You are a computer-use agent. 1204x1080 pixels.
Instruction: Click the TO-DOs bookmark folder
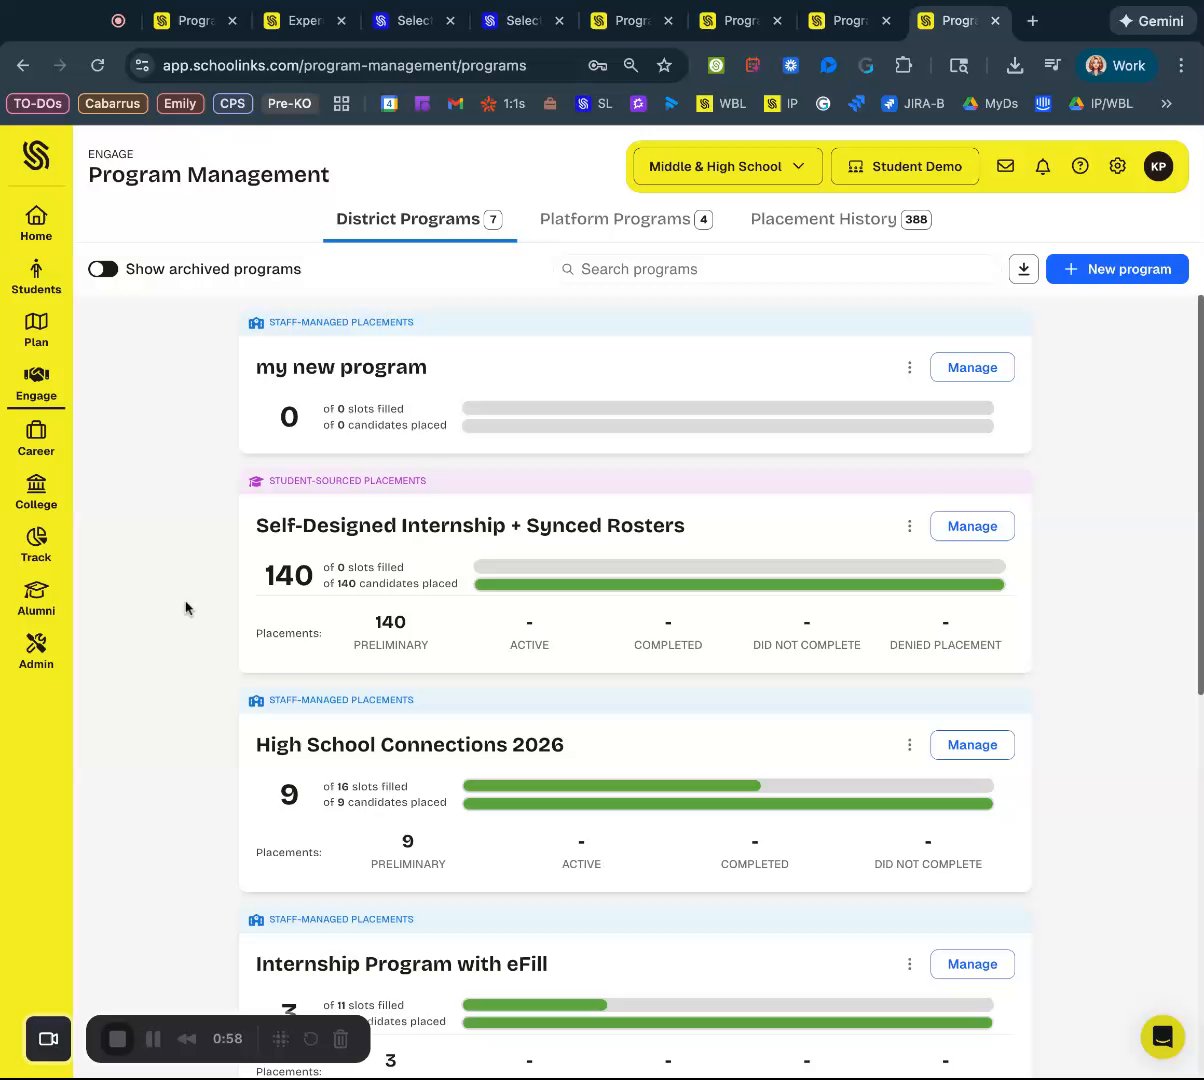(x=38, y=103)
